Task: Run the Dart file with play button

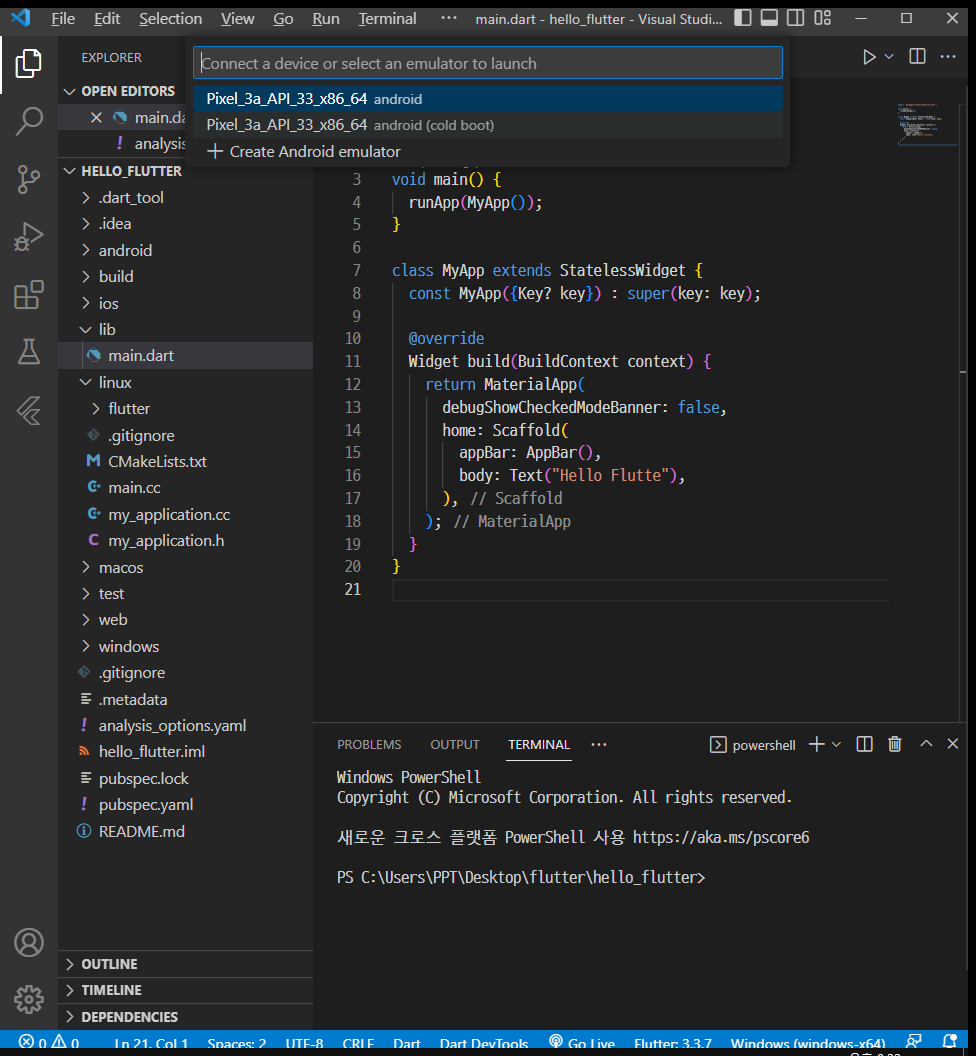Action: coord(869,57)
